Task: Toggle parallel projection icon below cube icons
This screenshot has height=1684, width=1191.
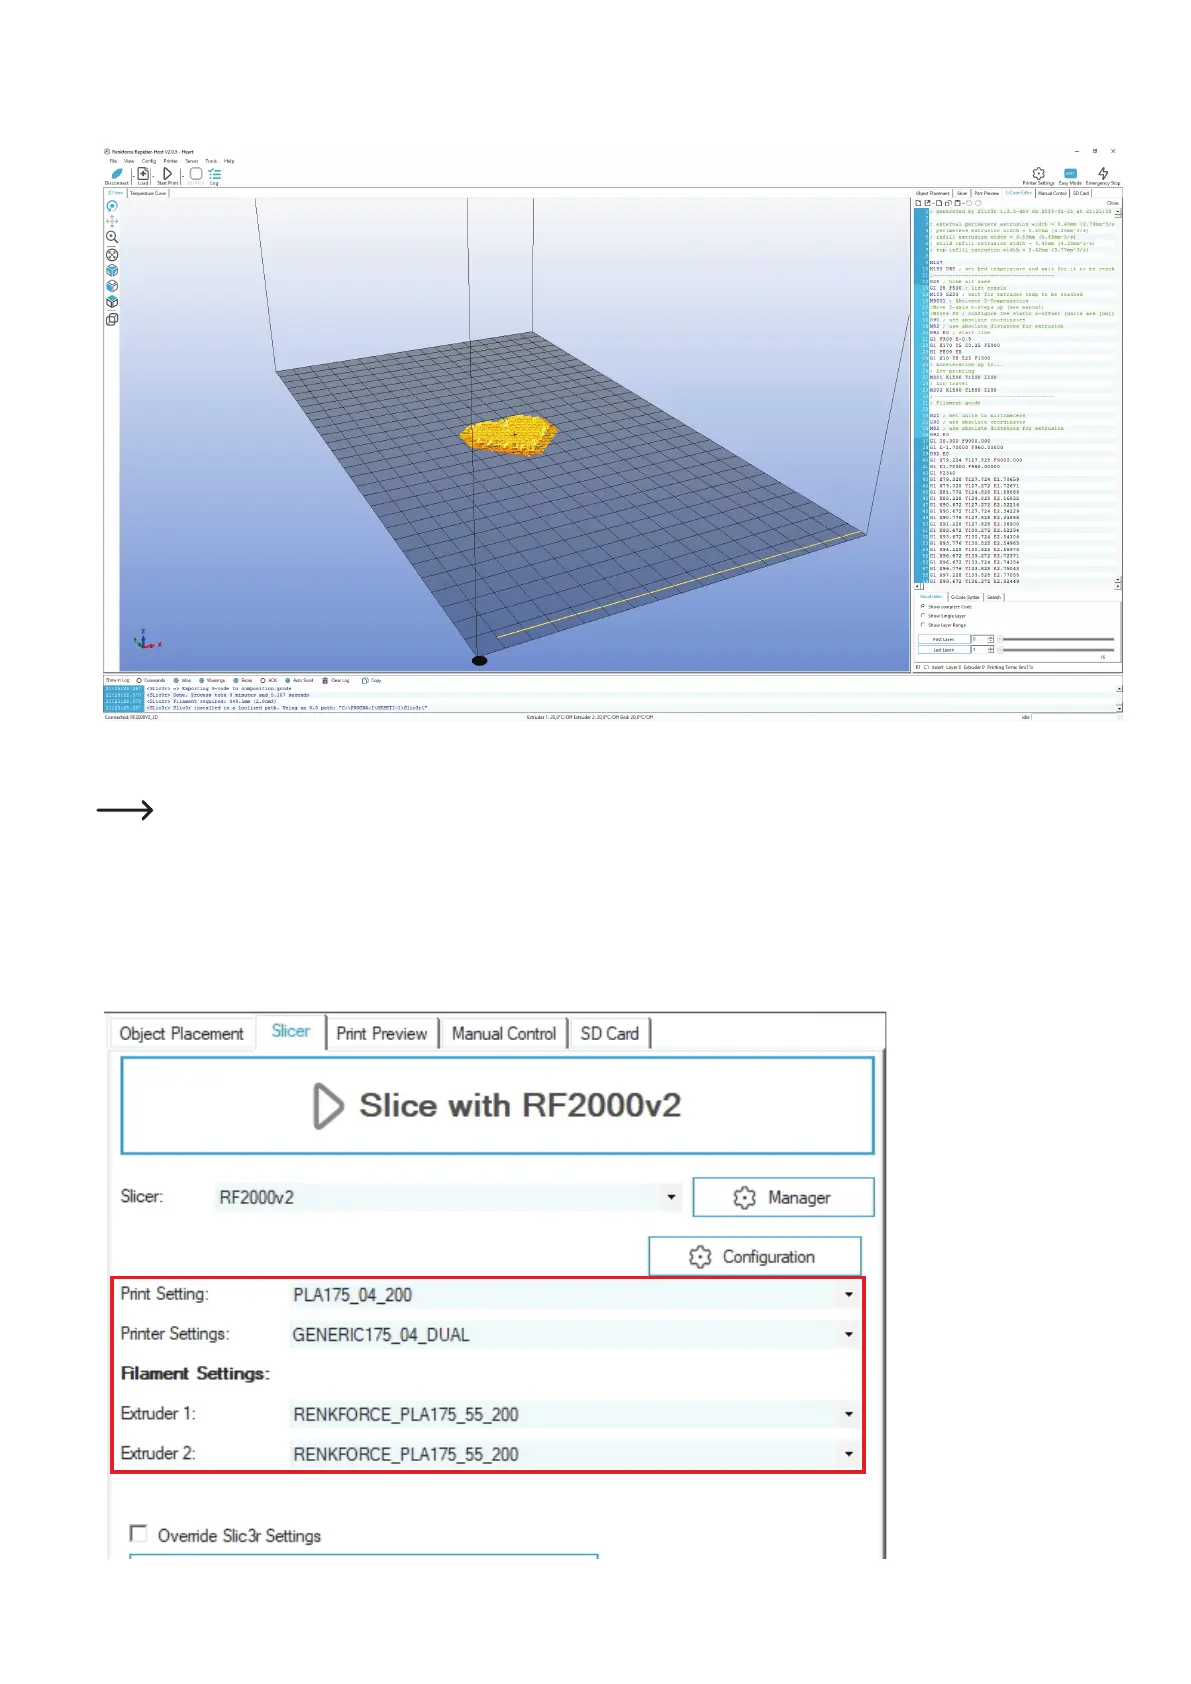Action: (x=112, y=319)
